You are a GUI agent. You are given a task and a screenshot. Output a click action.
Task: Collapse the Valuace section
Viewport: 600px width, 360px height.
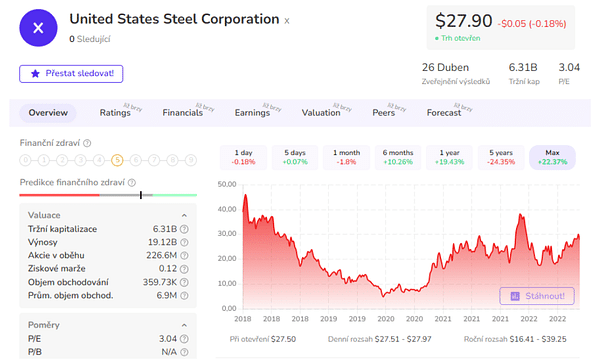pos(184,215)
